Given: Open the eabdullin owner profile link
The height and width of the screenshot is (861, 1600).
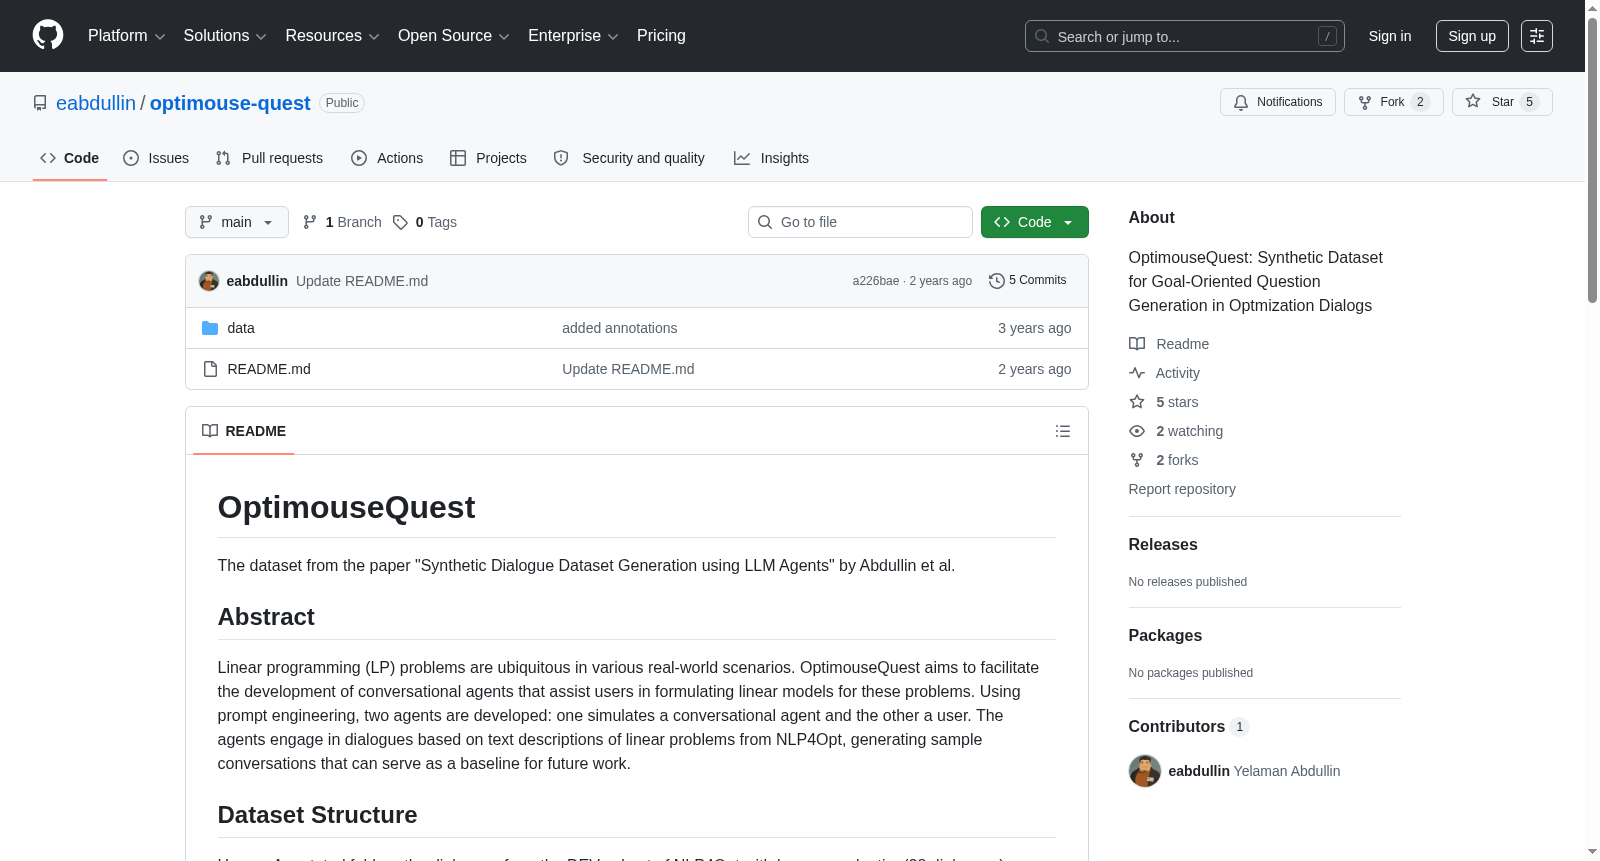Looking at the screenshot, I should pos(96,103).
